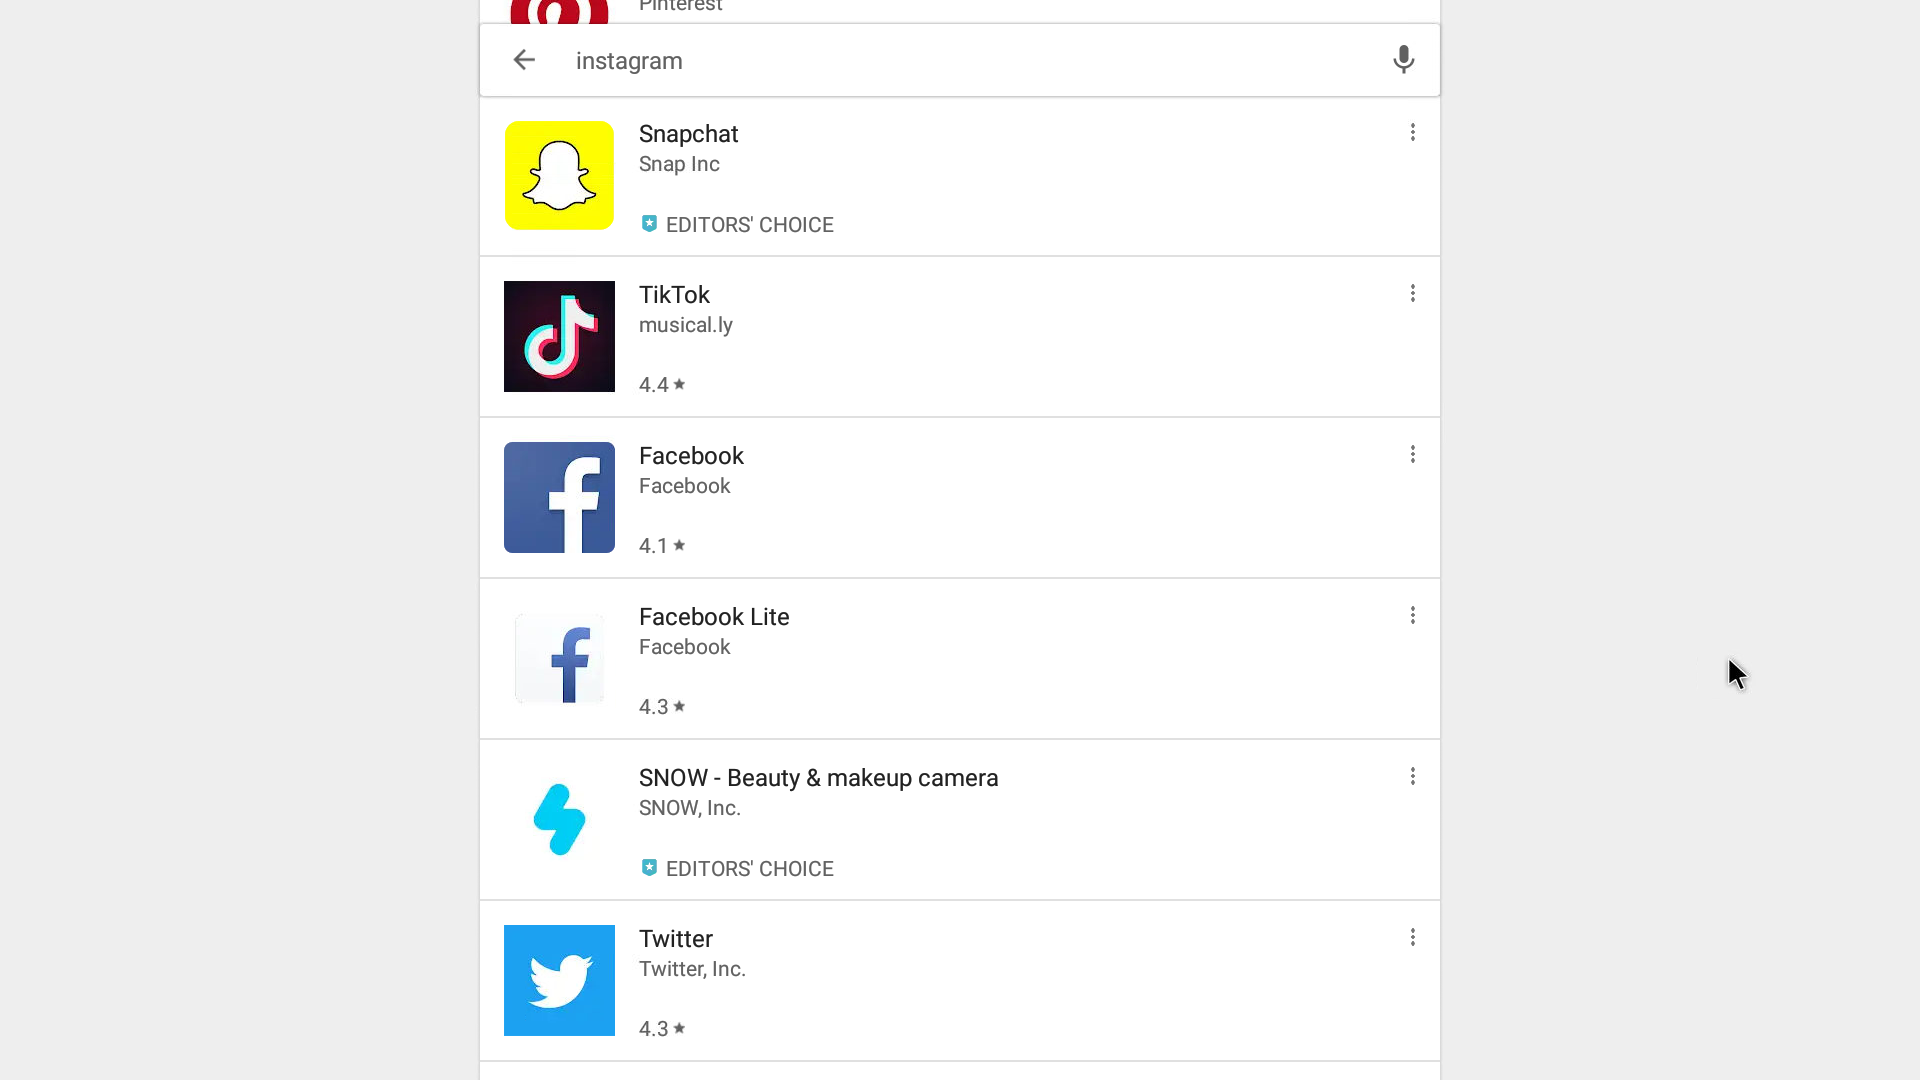Tap TikTok star rating 4.4
Viewport: 1920px width, 1080px height.
[661, 384]
